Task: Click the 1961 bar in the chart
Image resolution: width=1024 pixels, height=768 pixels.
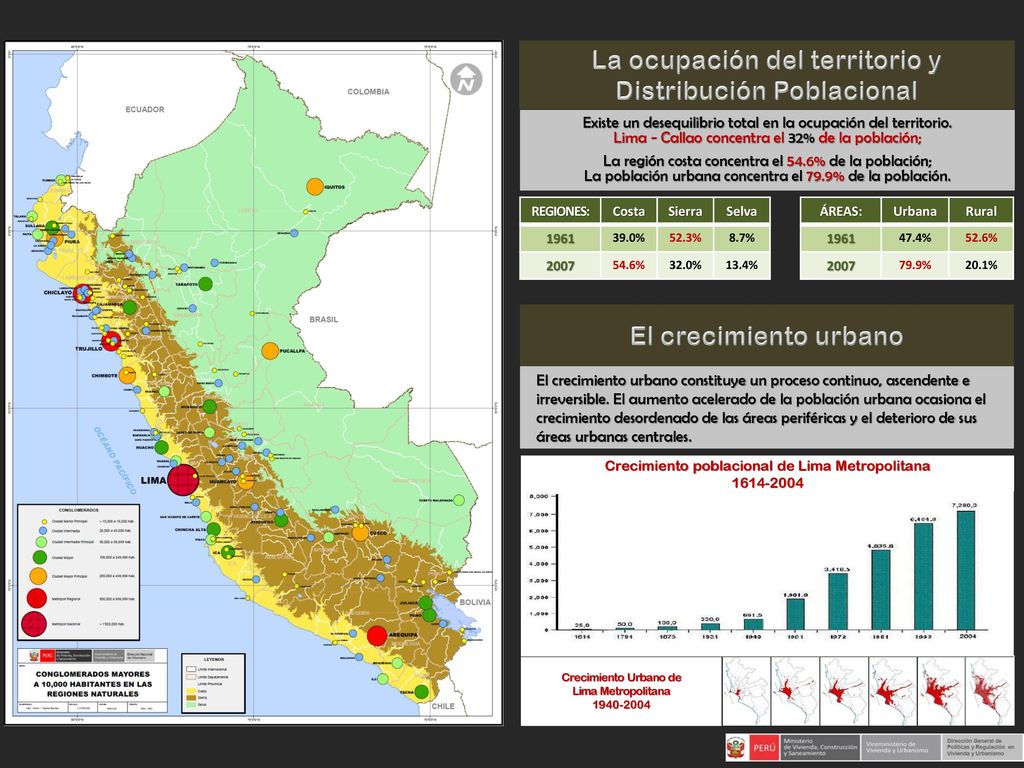Action: [795, 615]
